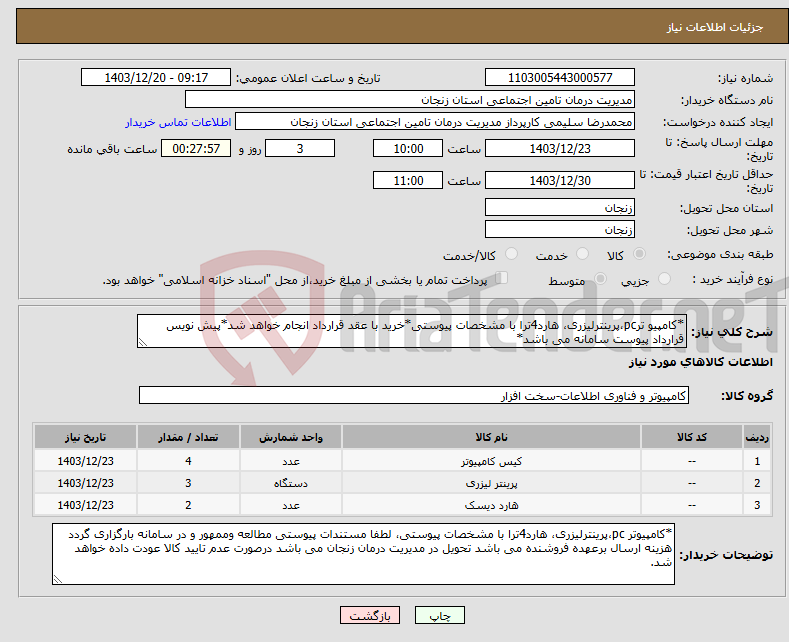Image resolution: width=789 pixels, height=642 pixels.
Task: Click the price validity date 1403/12/30 field
Action: point(560,180)
